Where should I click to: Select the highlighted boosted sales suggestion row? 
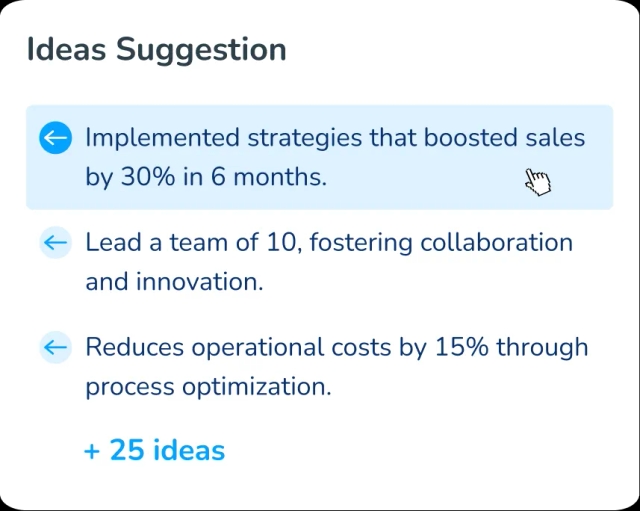[320, 157]
